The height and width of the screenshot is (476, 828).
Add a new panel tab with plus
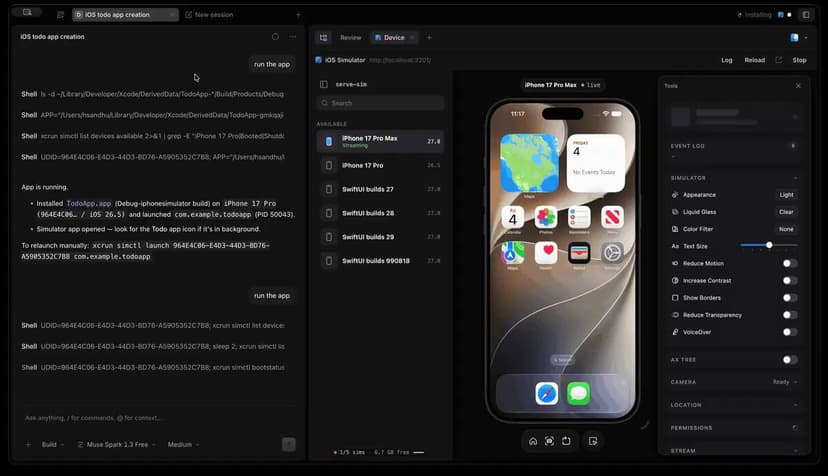429,38
